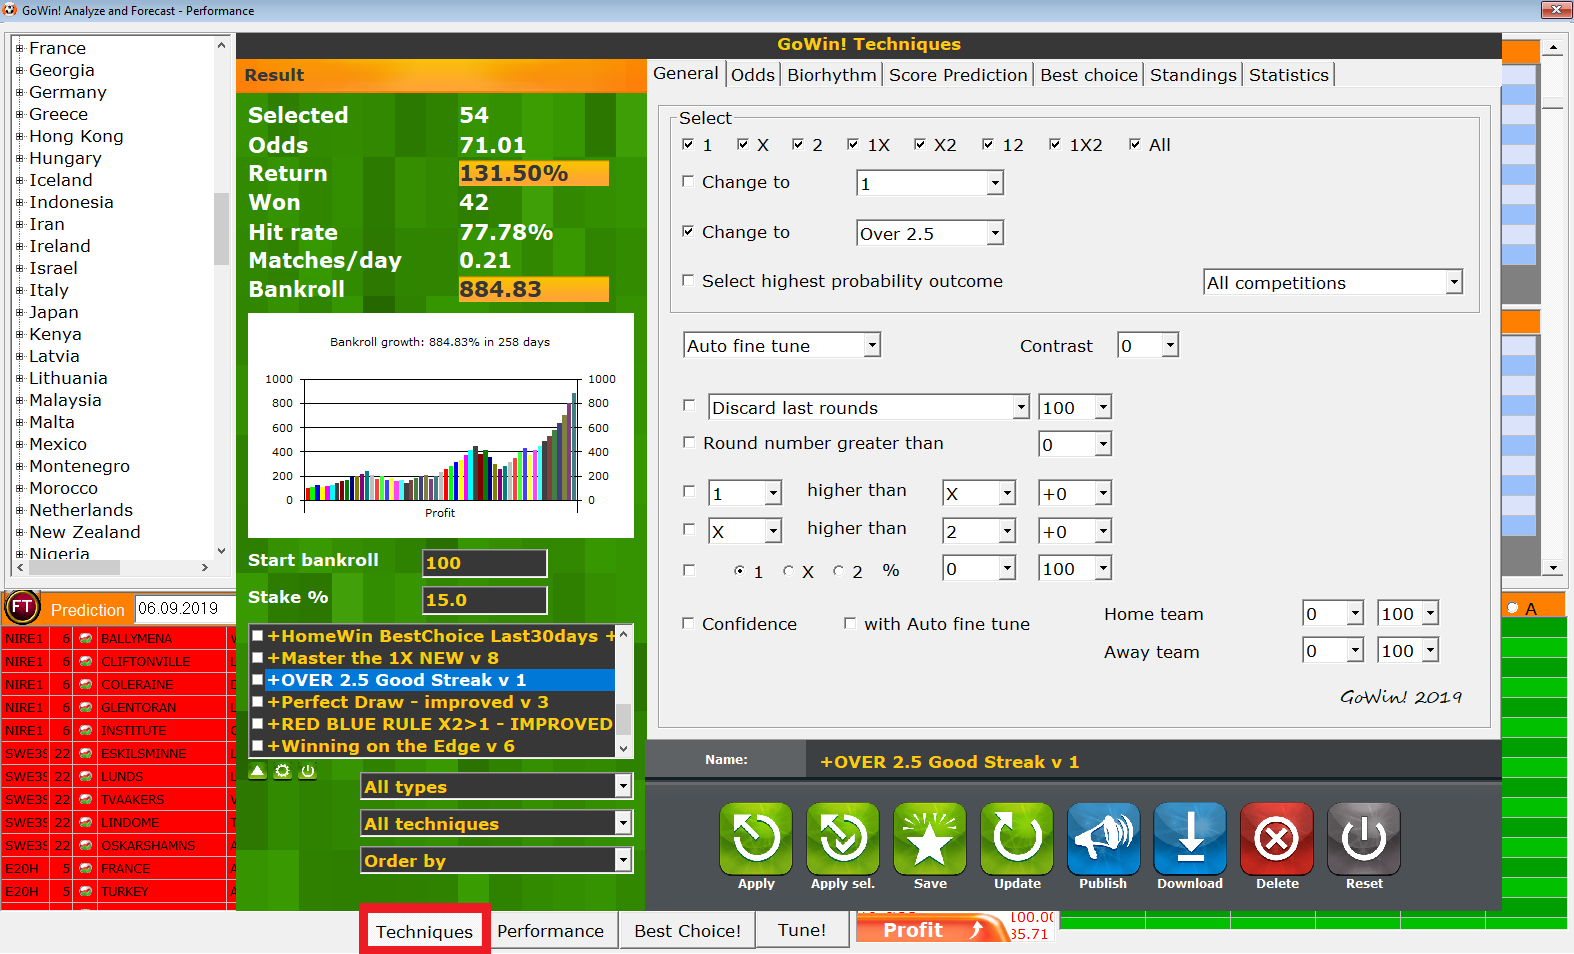Open the Score Prediction tab
The height and width of the screenshot is (954, 1574).
[x=958, y=75]
